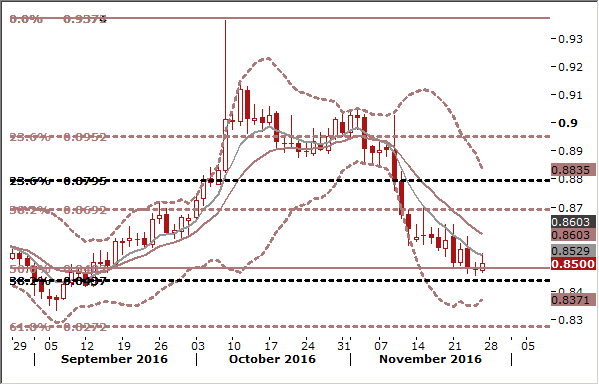This screenshot has width=599, height=385.
Task: Click the 0.8603 price tag with black background
Action: click(x=573, y=222)
